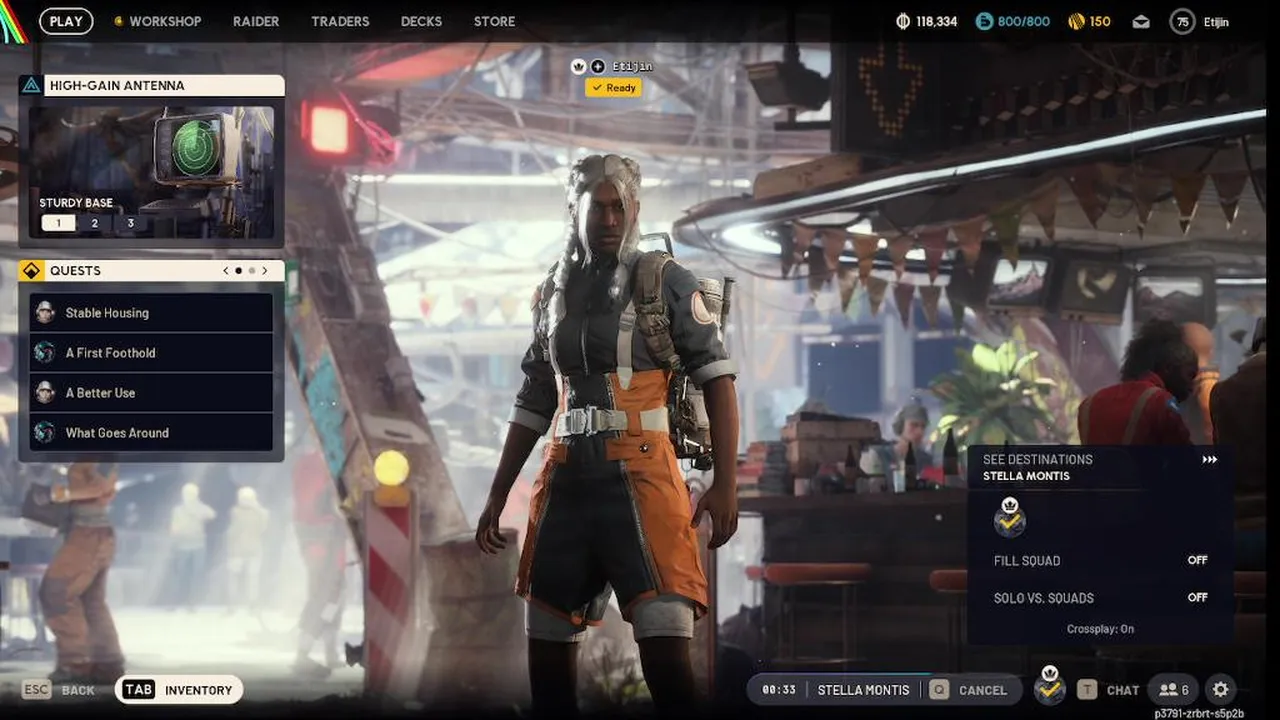The width and height of the screenshot is (1280, 720).
Task: Click the A First Foothold quest giver portrait
Action: (x=45, y=353)
